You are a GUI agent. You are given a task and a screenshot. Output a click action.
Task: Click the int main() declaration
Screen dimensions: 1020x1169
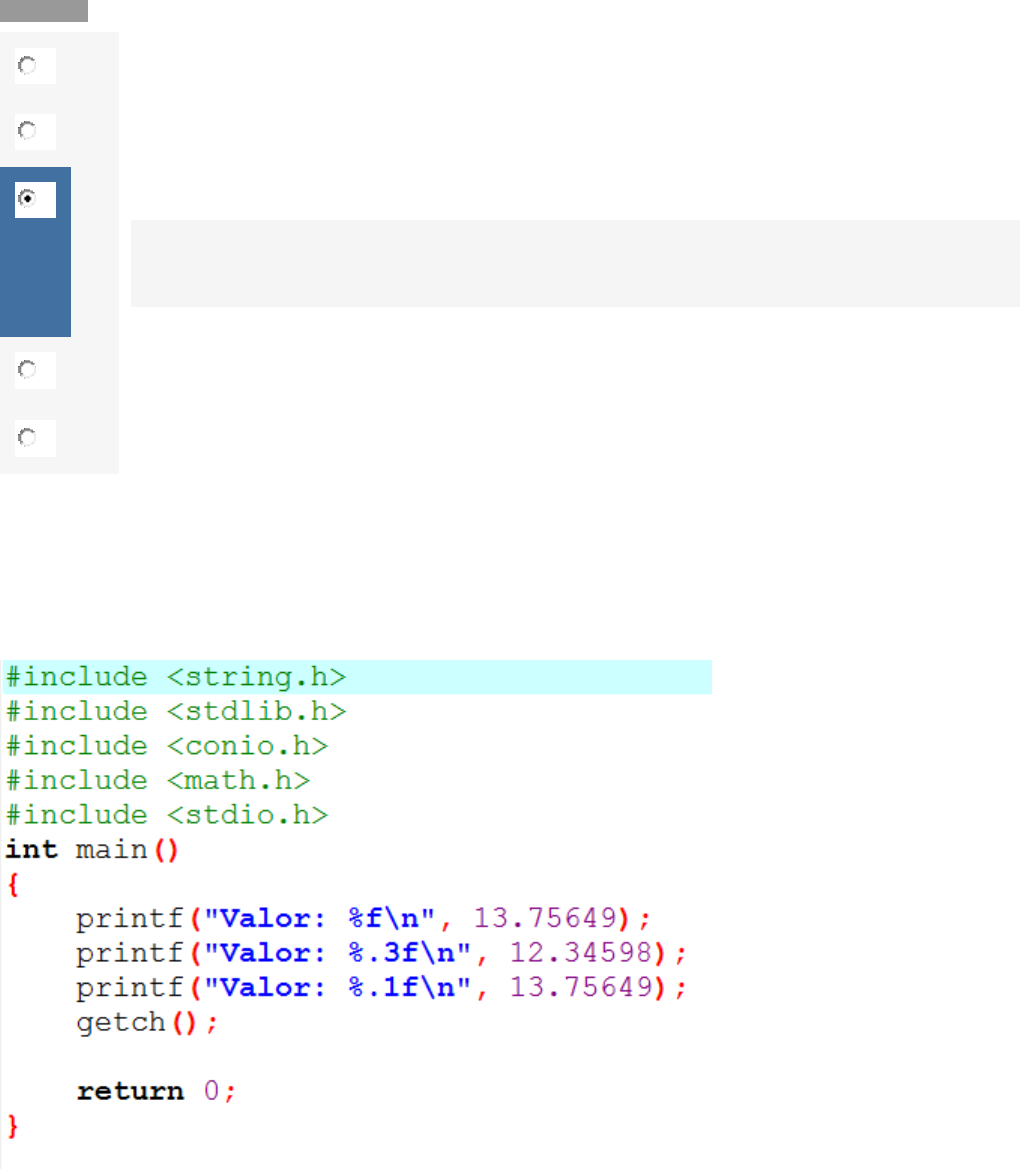pyautogui.click(x=91, y=850)
